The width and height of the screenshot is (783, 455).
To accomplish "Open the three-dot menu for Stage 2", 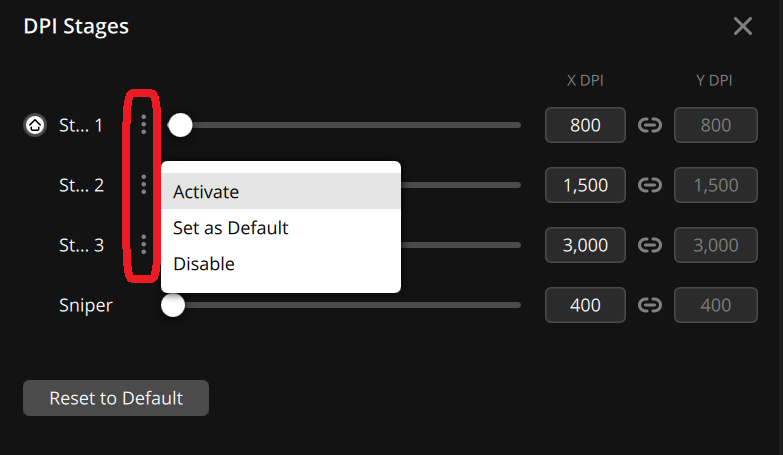I will (x=144, y=185).
